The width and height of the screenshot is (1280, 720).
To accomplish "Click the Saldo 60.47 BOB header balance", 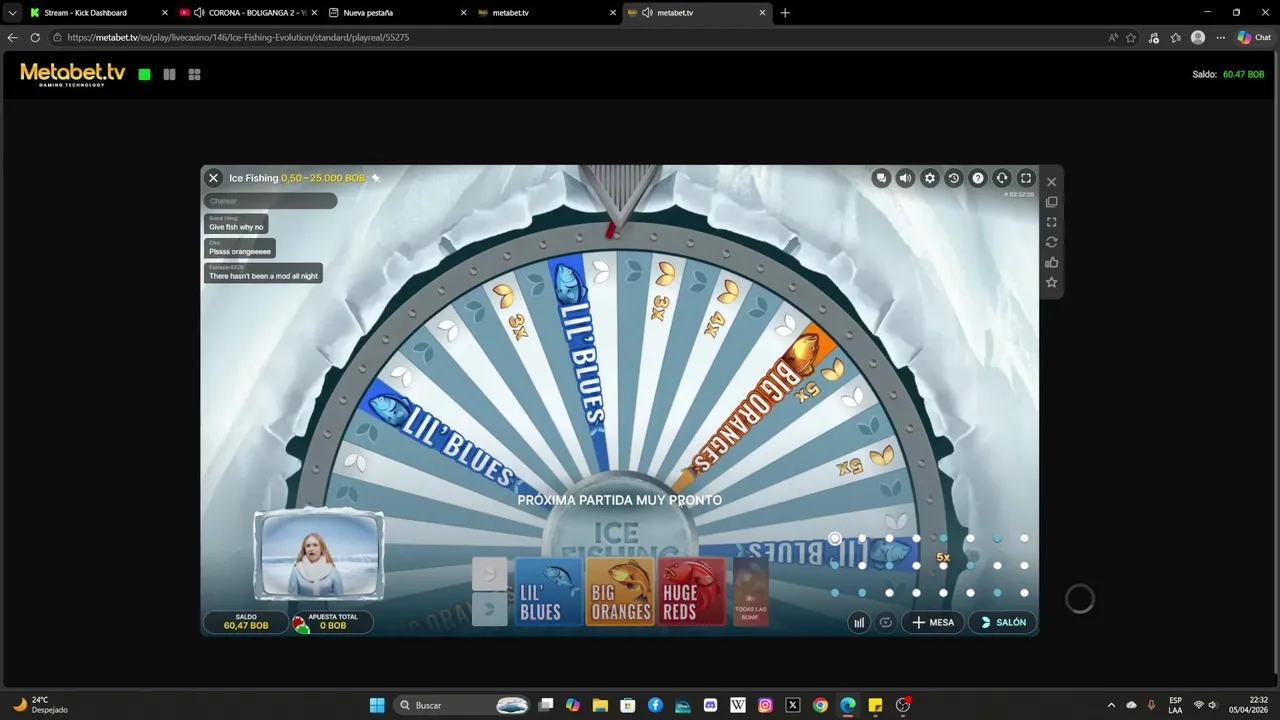I will click(1228, 74).
